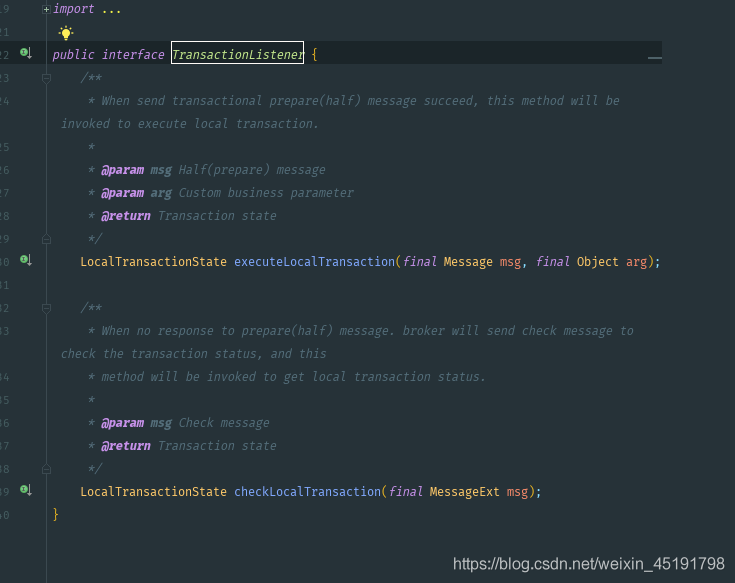Click the MessageExt parameter type

pyautogui.click(x=464, y=492)
